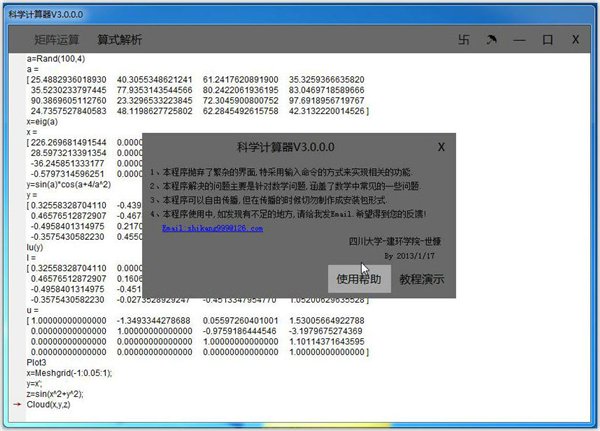Click the 四川大学-建环学院-世德 author text
600x431 pixels.
point(395,241)
